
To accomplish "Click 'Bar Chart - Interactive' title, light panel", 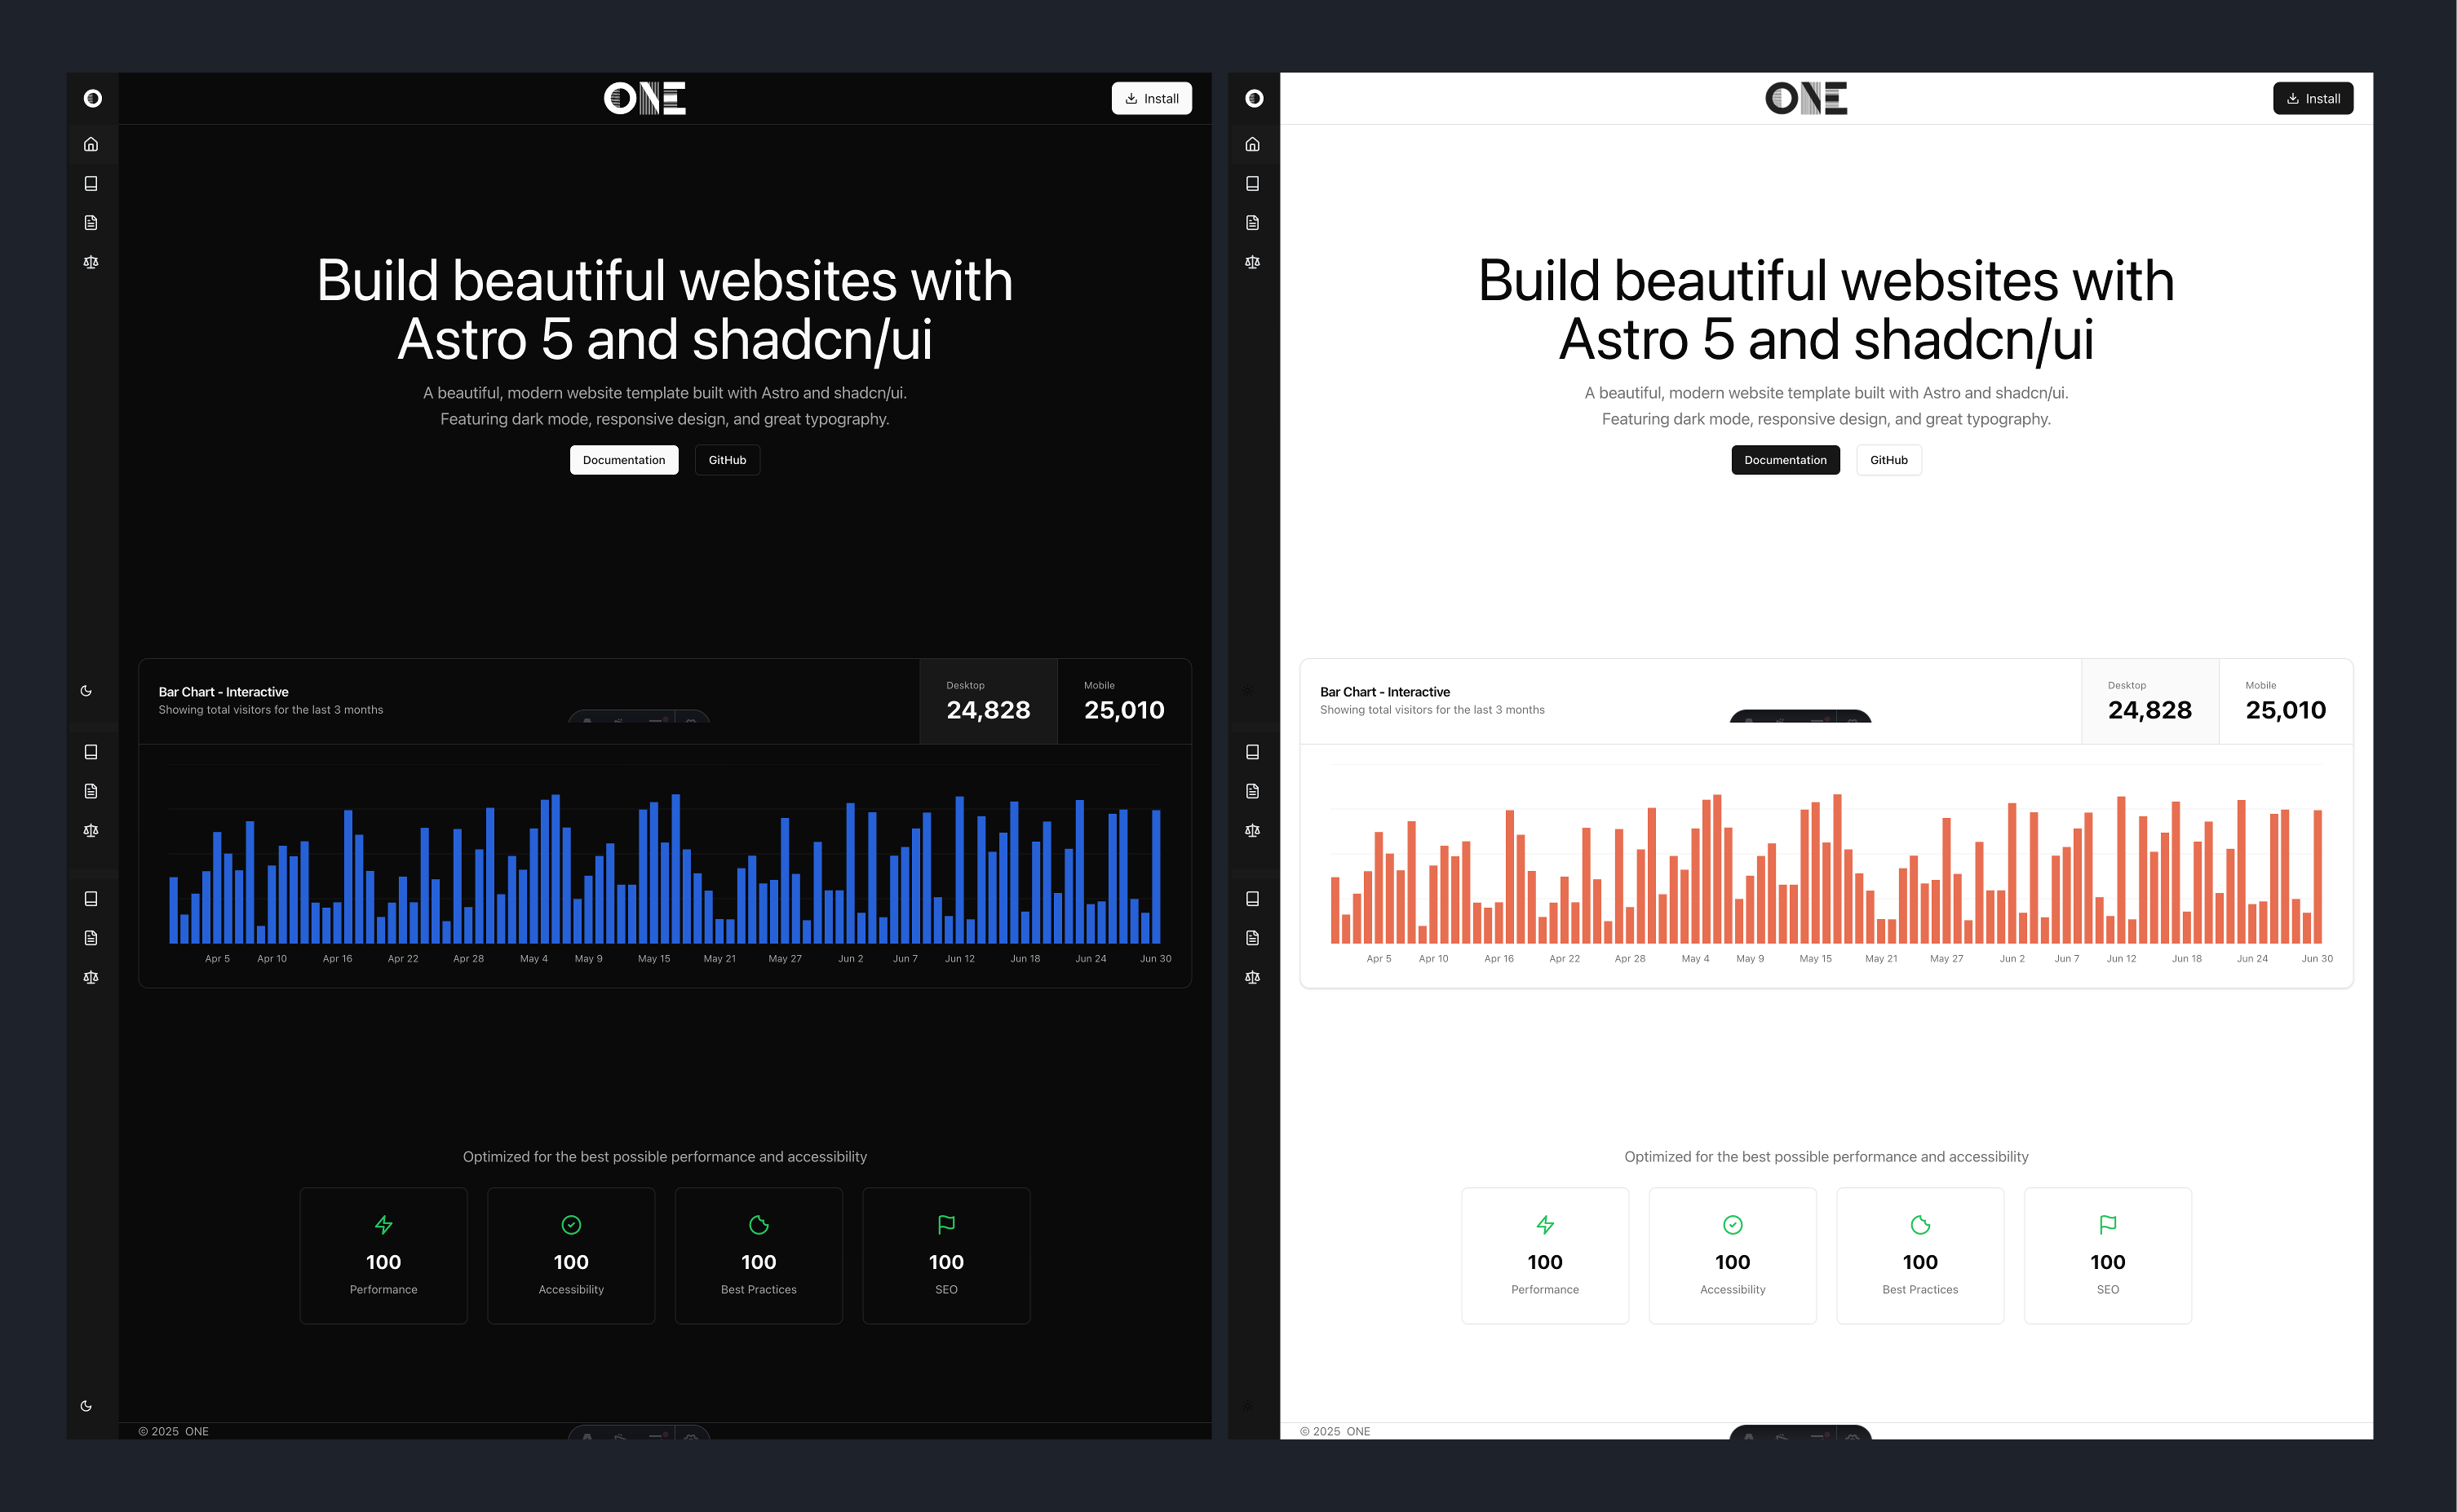I will tap(1385, 692).
